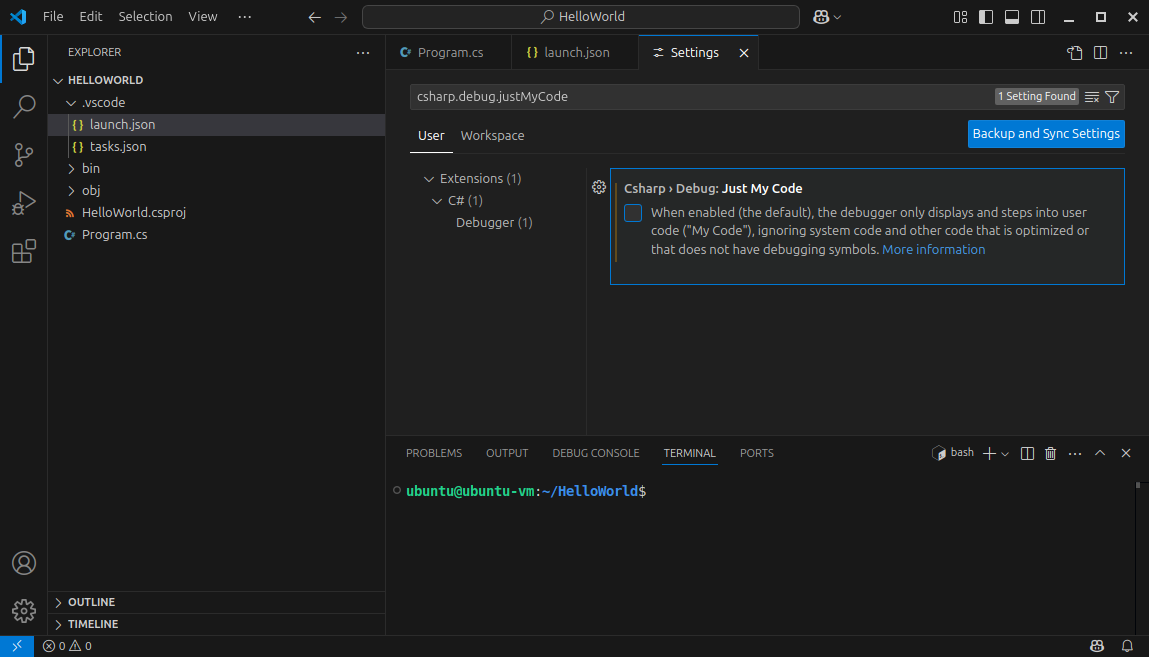Image resolution: width=1149 pixels, height=657 pixels.
Task: Open the Manage gear menu
Action: point(23,611)
